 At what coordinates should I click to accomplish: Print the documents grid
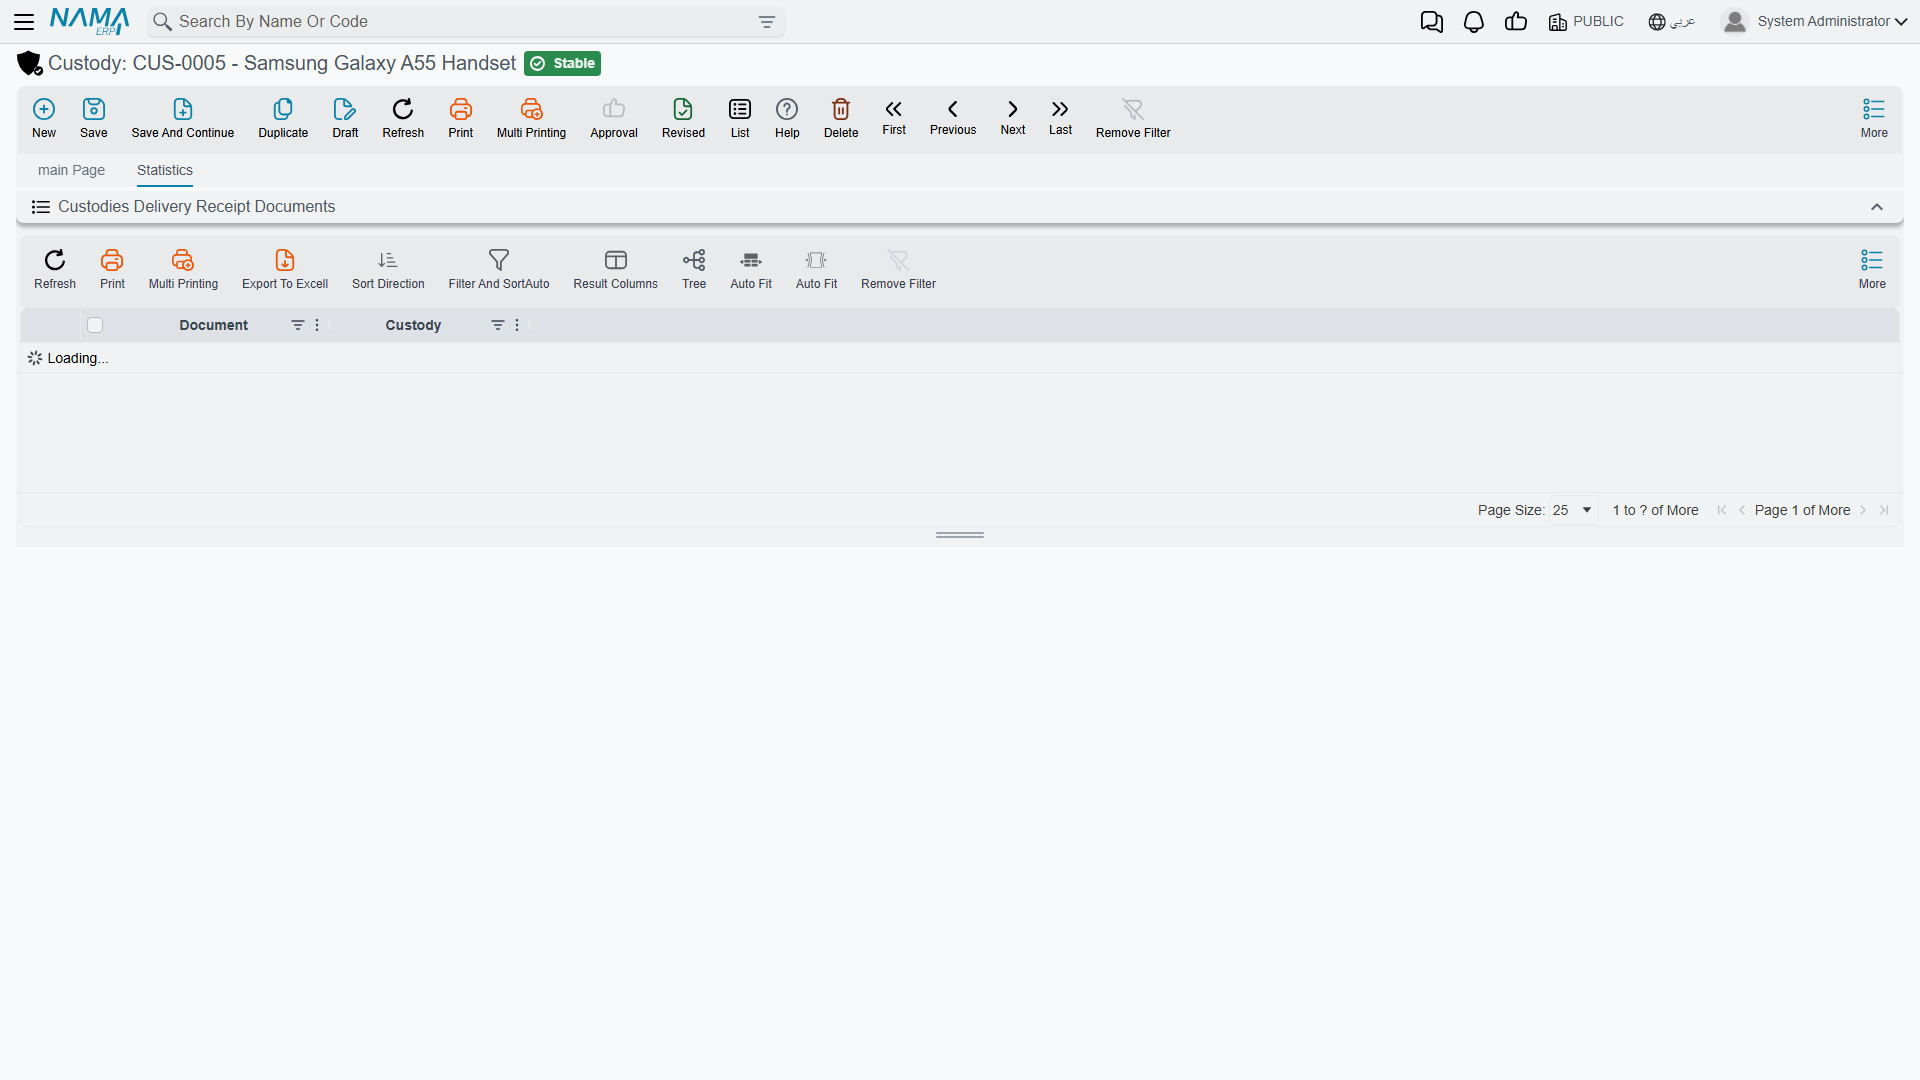coord(112,270)
